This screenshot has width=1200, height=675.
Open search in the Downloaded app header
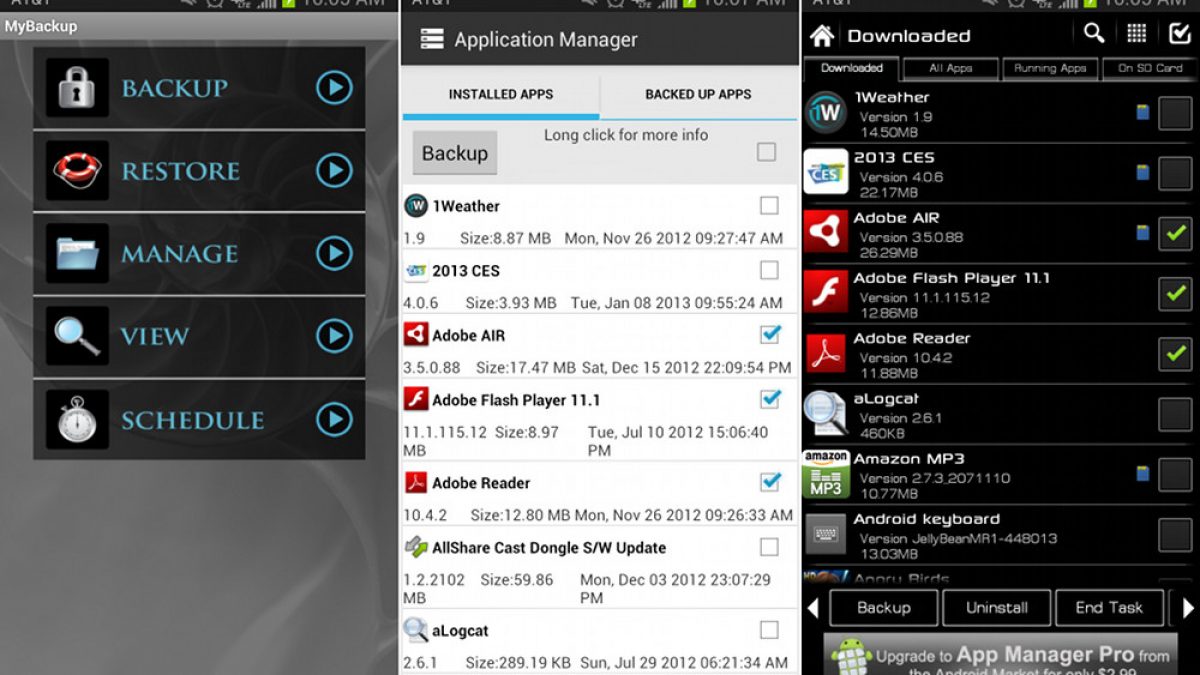[1094, 34]
